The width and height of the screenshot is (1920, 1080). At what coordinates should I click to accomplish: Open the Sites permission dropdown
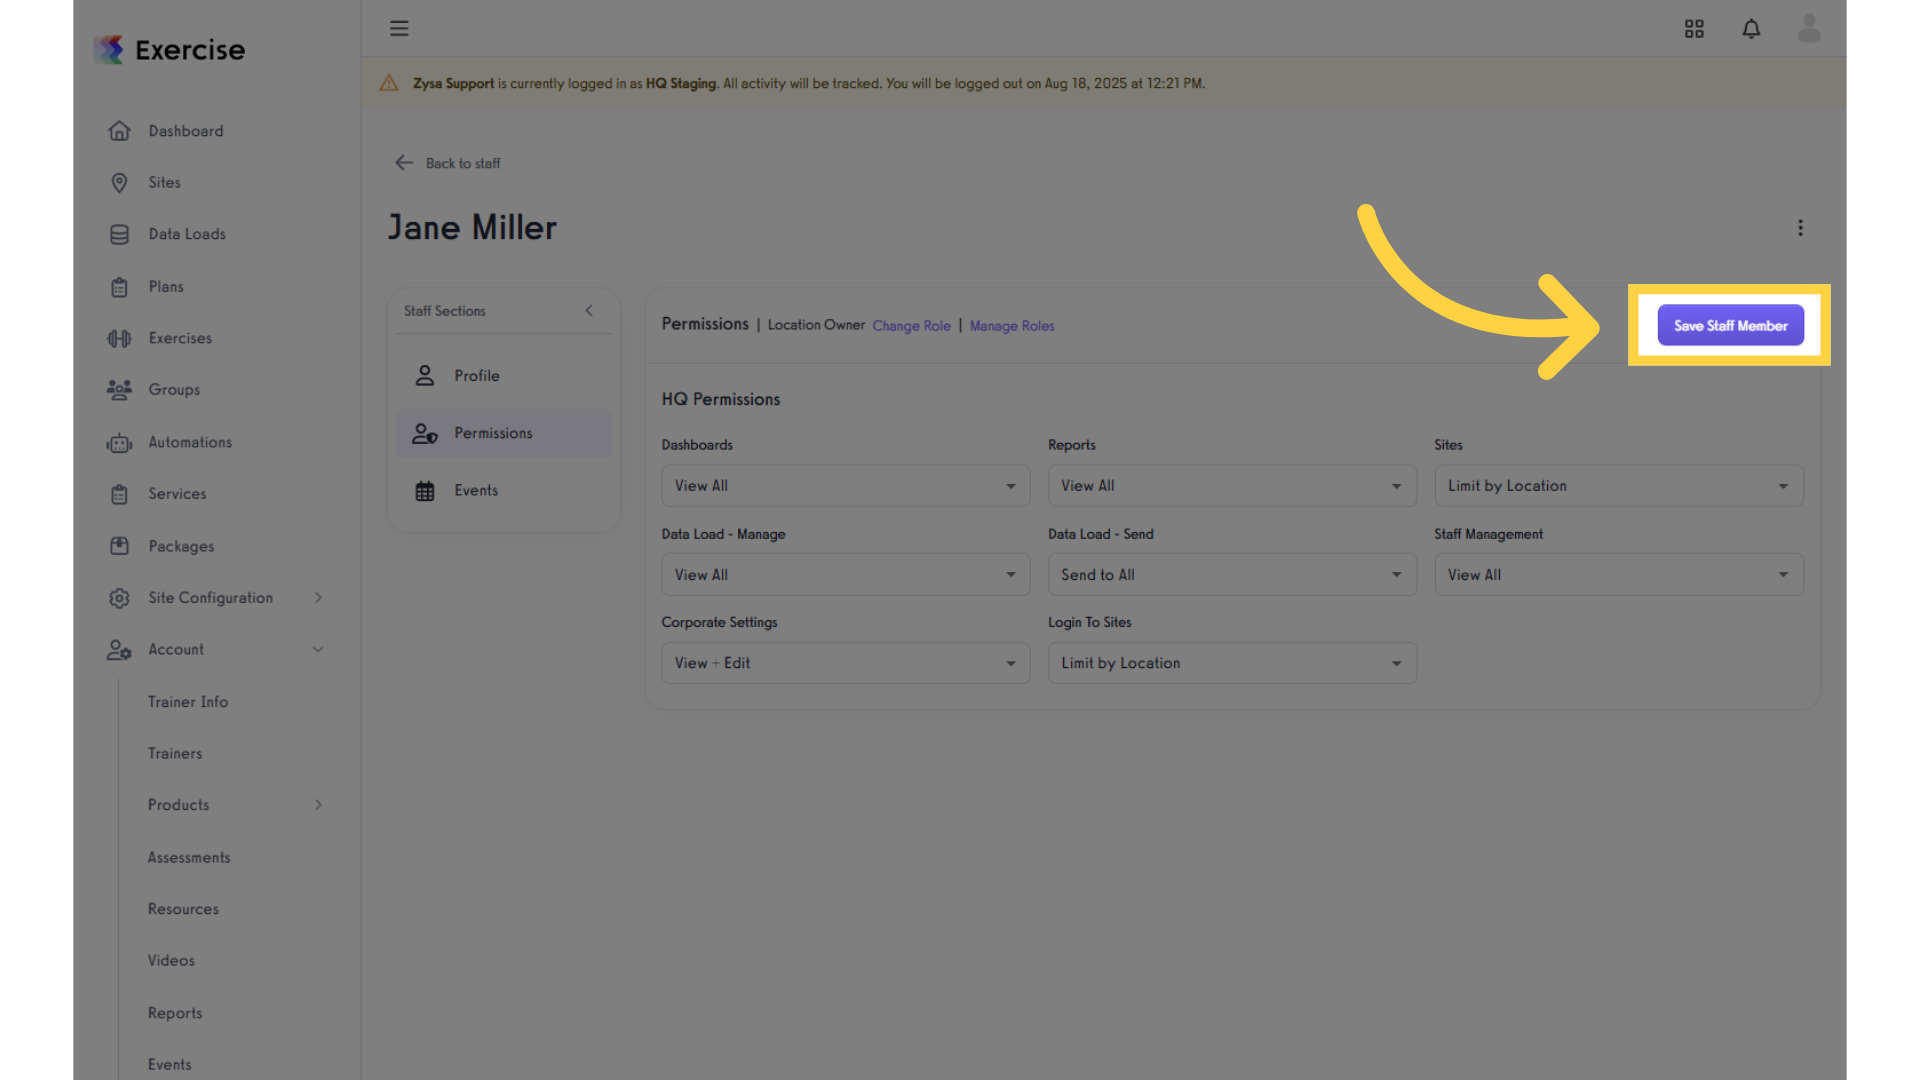point(1618,486)
